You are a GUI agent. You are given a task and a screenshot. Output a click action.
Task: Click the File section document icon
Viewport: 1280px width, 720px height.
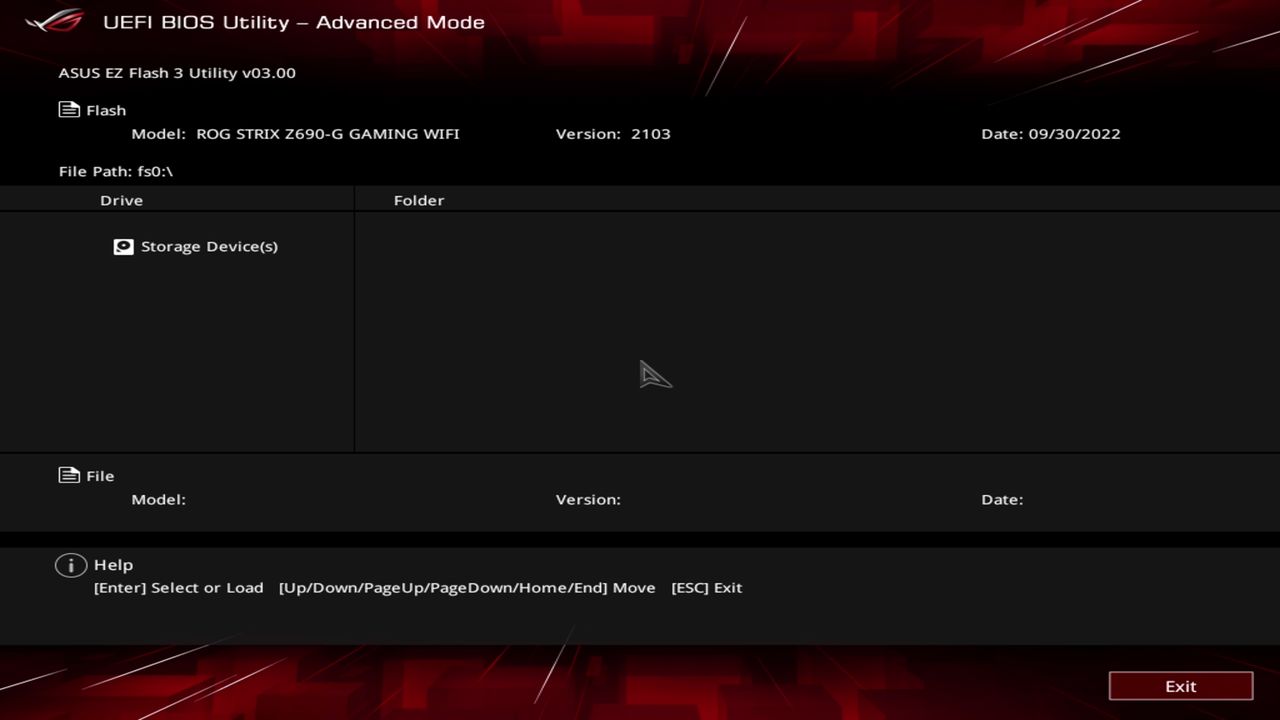pyautogui.click(x=69, y=476)
